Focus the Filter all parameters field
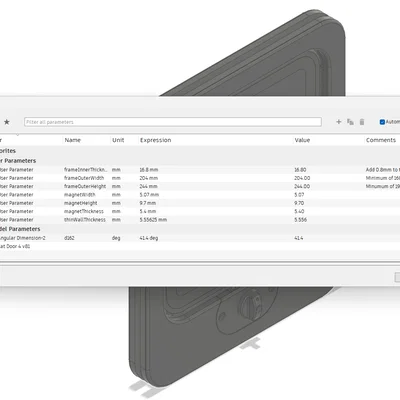Image resolution: width=400 pixels, height=400 pixels. click(173, 122)
